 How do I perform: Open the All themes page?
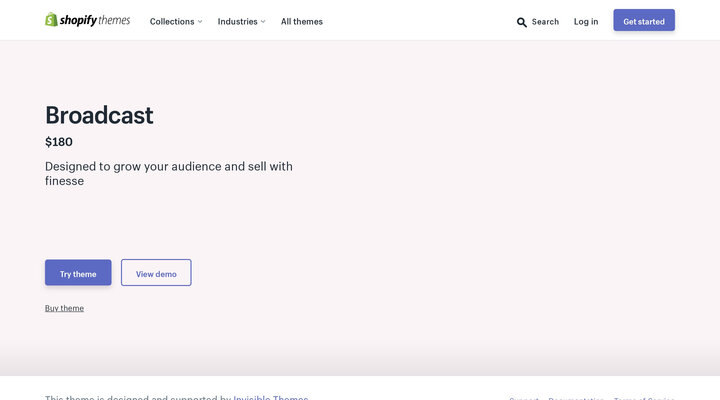pos(302,22)
